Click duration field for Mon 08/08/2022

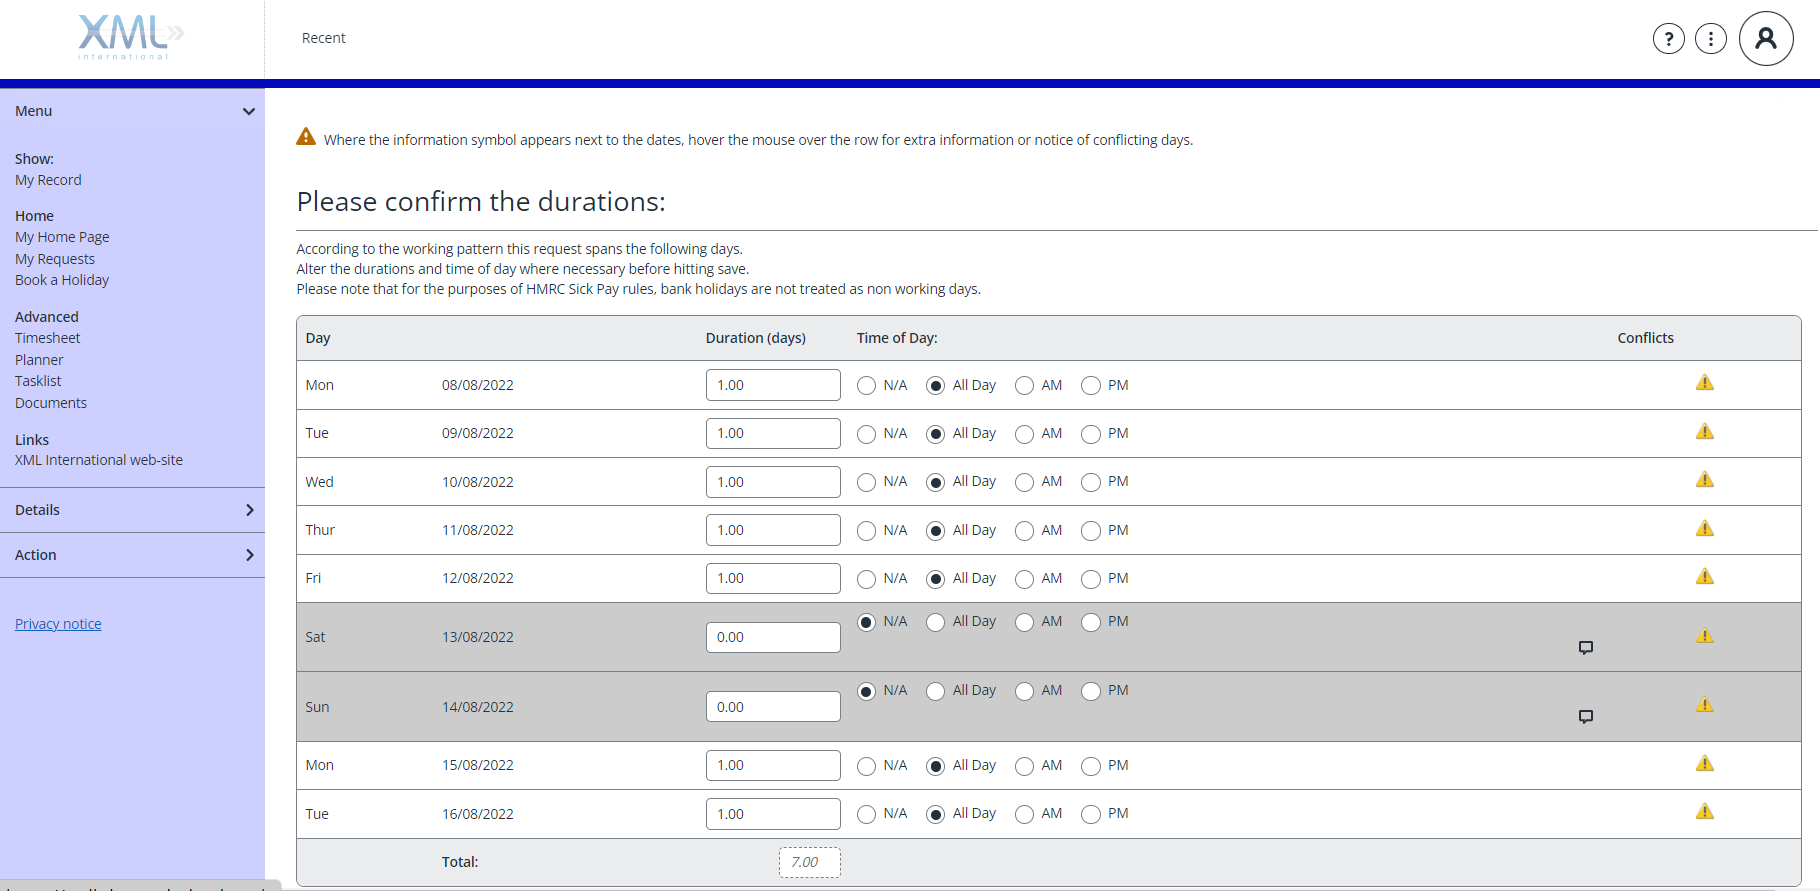tap(773, 385)
